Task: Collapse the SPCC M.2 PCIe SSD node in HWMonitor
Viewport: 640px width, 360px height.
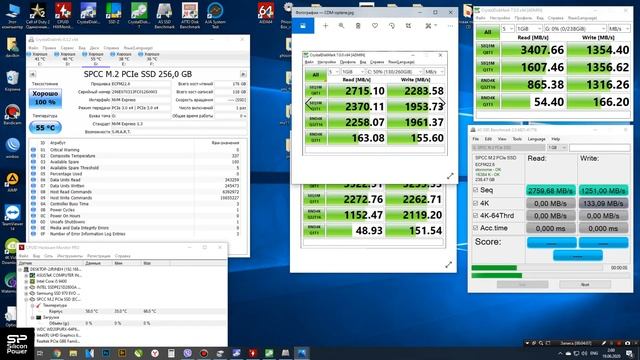Action: tap(26, 299)
